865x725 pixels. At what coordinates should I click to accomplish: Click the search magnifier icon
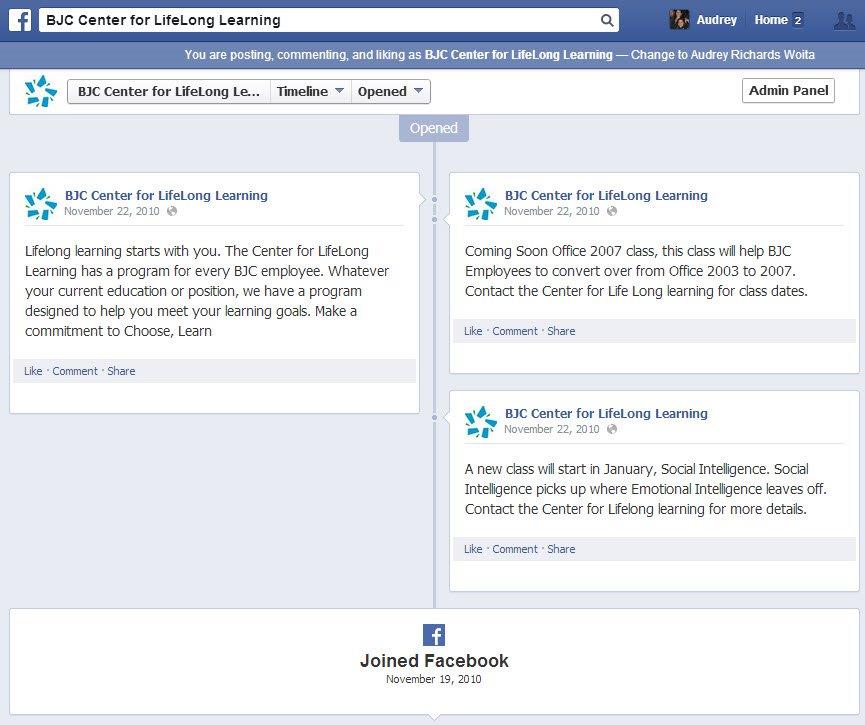607,20
